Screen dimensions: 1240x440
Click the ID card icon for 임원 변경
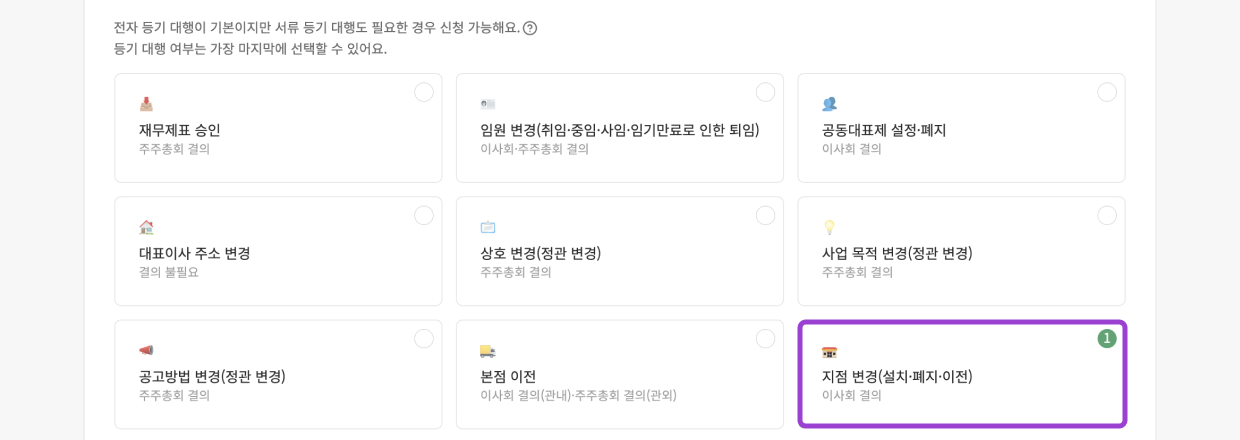click(488, 104)
